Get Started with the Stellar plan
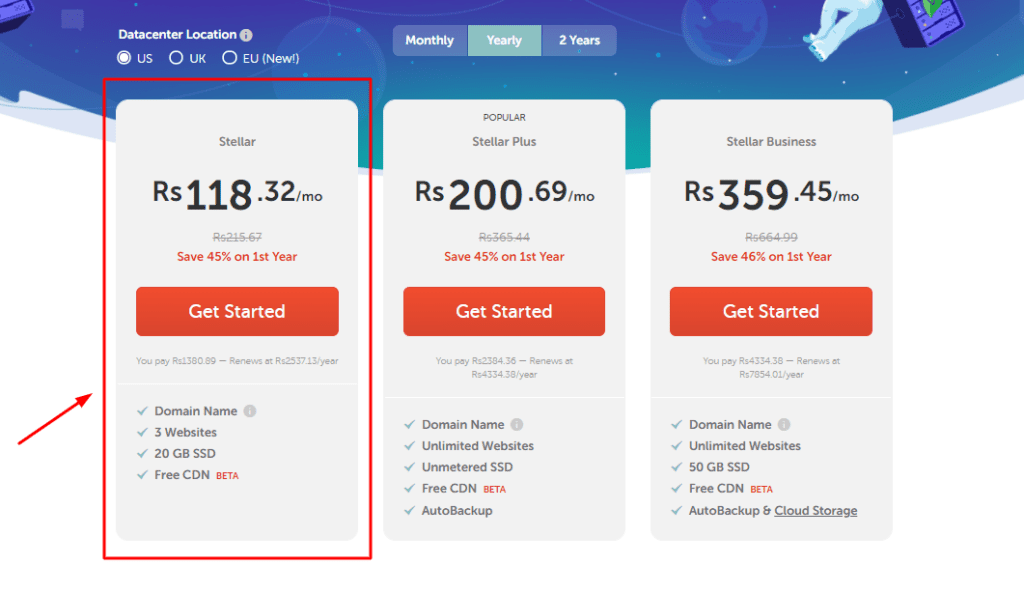The width and height of the screenshot is (1024, 594). pos(236,311)
